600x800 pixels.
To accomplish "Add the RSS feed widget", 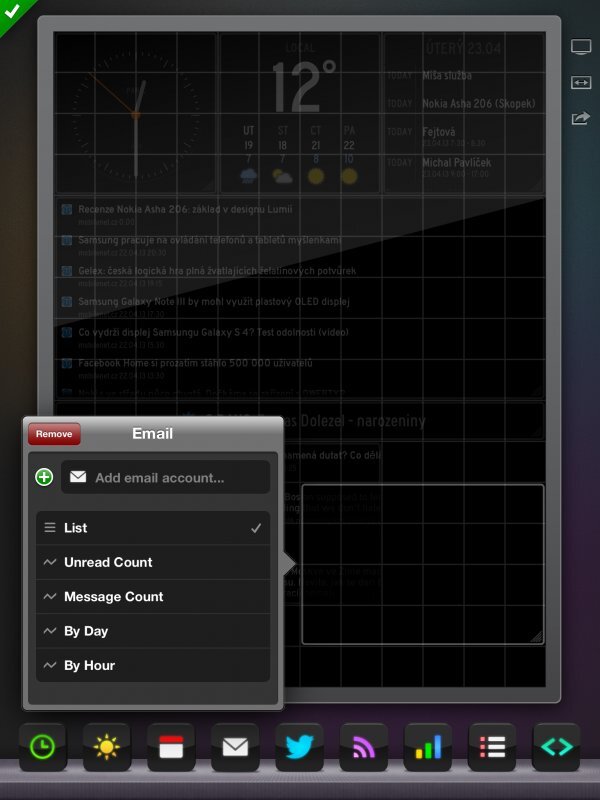I will [364, 747].
